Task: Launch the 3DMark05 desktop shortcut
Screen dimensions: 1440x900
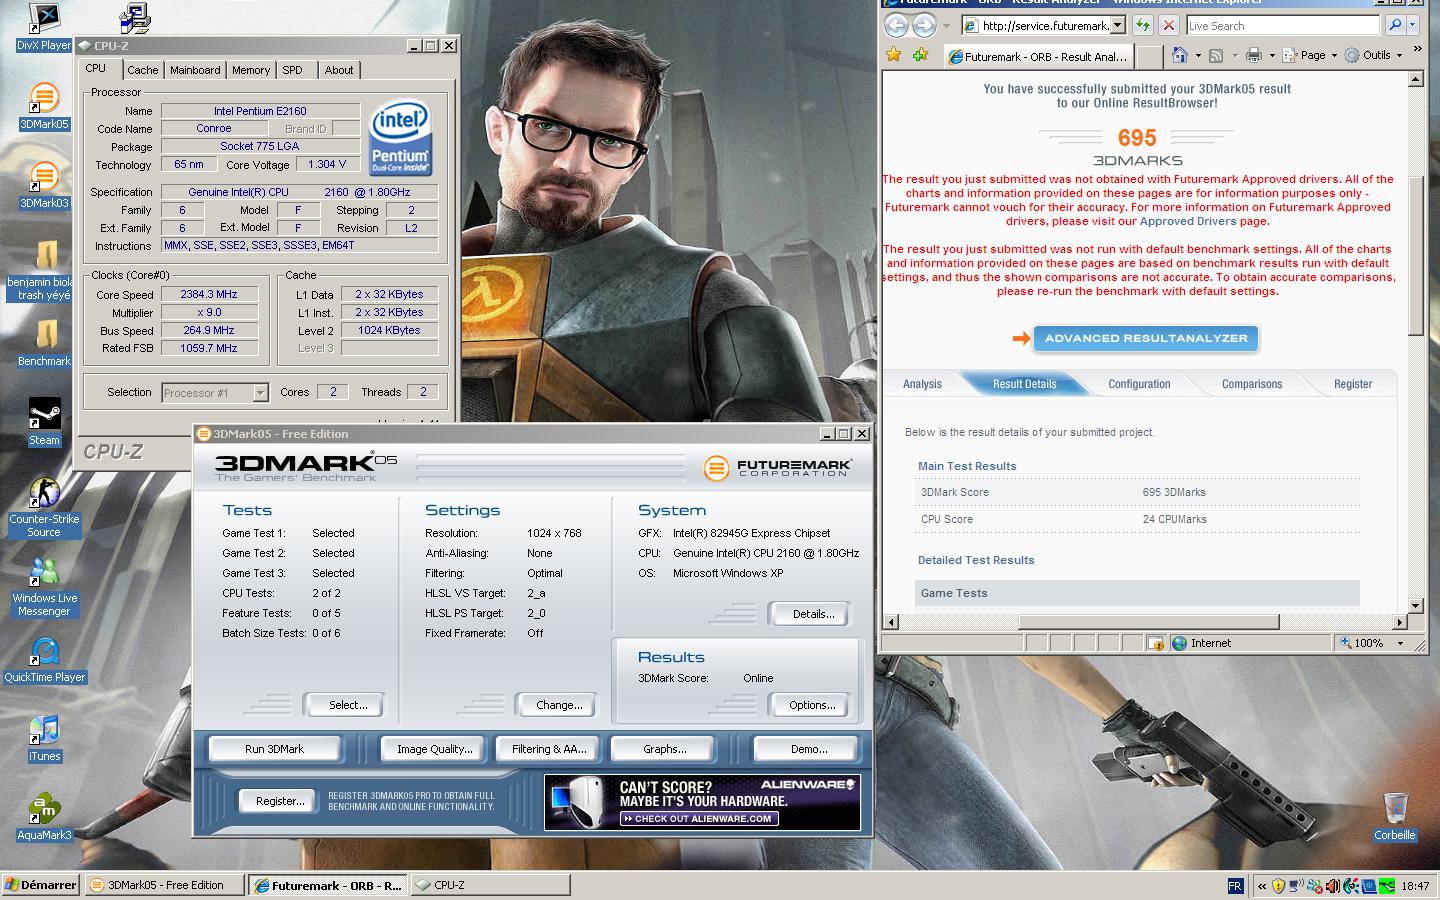Action: 44,107
